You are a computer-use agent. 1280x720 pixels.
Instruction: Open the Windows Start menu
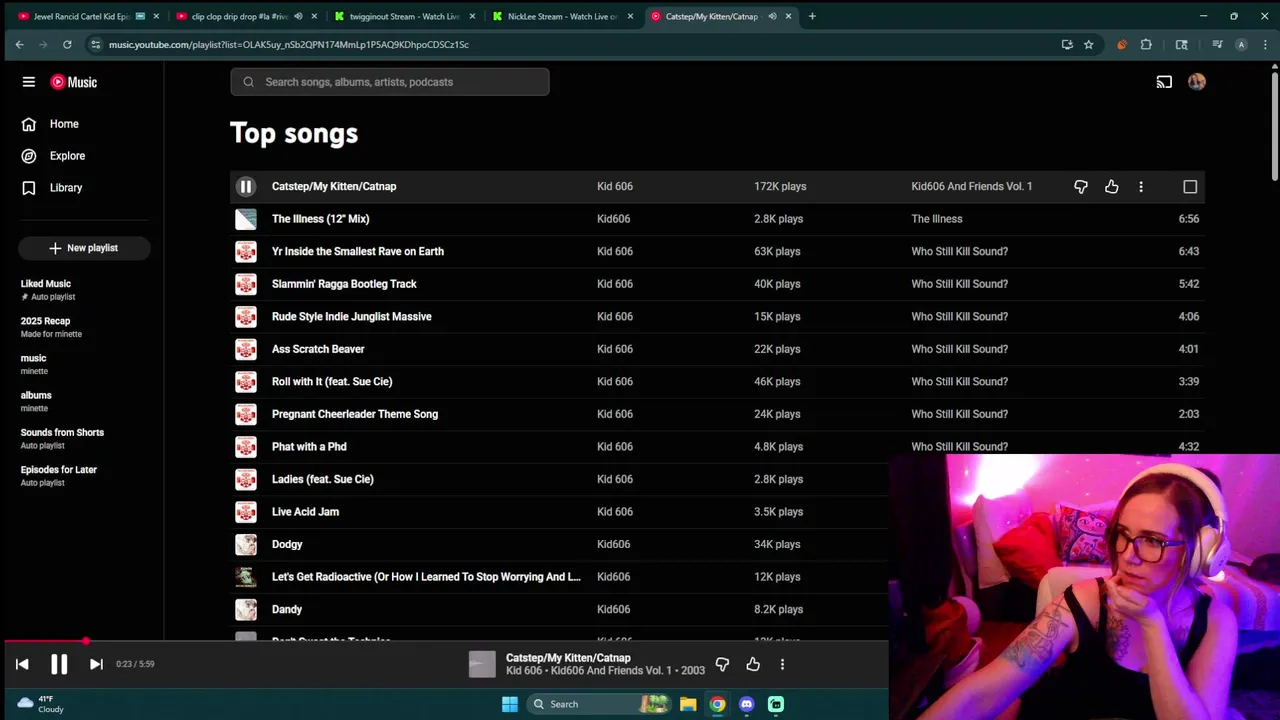click(x=510, y=704)
